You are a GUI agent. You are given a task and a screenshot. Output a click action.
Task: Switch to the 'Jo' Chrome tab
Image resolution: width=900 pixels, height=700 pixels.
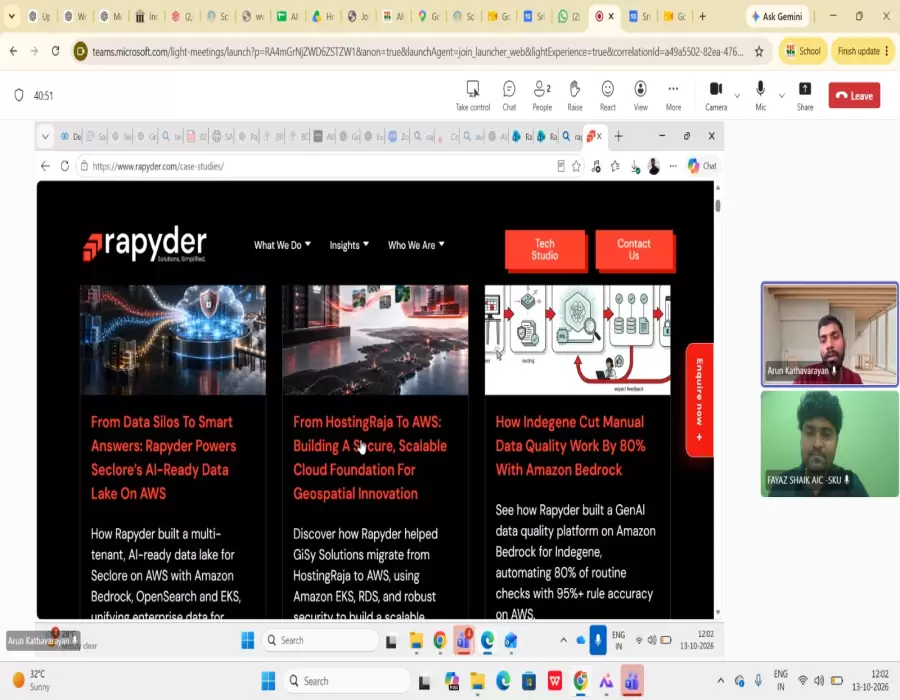(x=358, y=17)
